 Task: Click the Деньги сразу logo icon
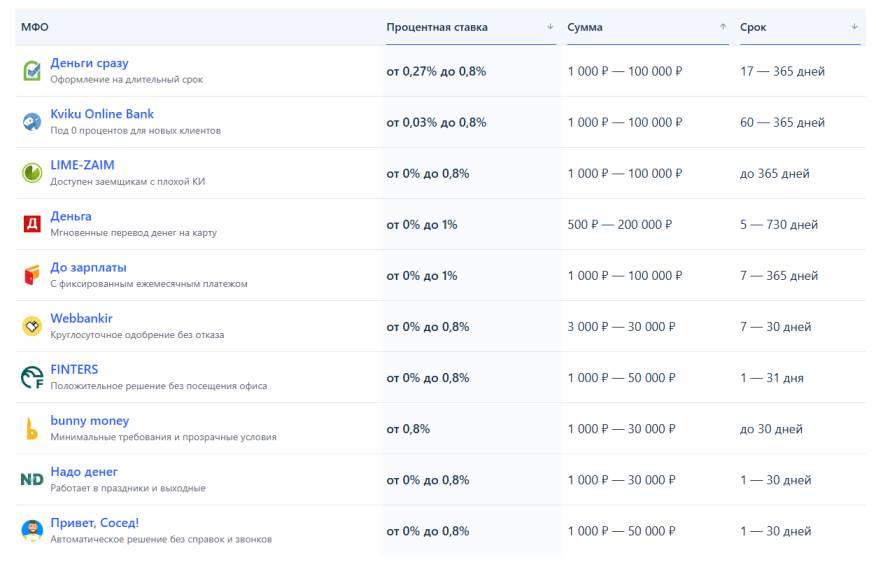32,71
